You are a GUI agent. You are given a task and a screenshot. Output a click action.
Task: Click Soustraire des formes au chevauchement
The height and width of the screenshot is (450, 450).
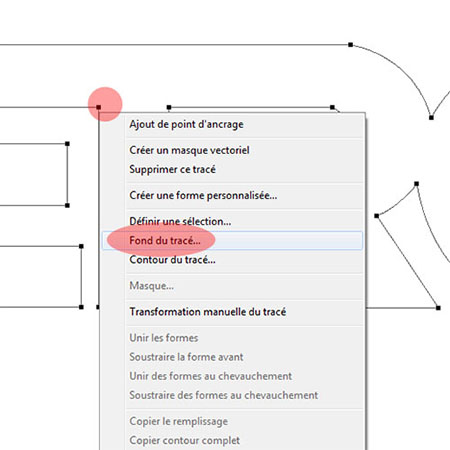coord(232,395)
